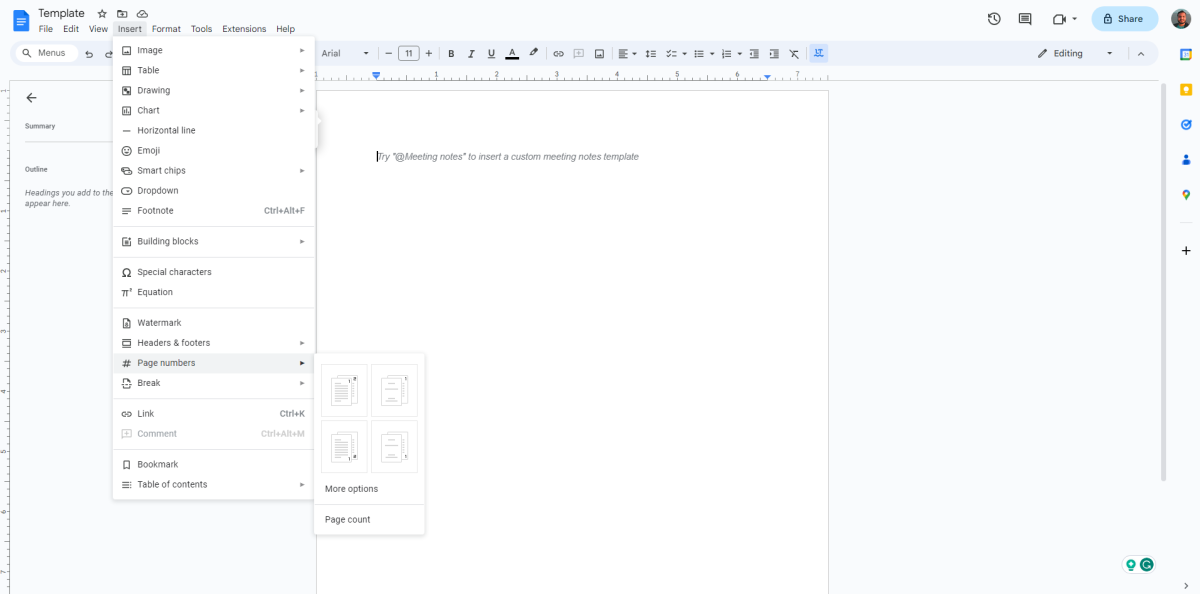Click the Share button
1200x594 pixels.
[x=1125, y=19]
